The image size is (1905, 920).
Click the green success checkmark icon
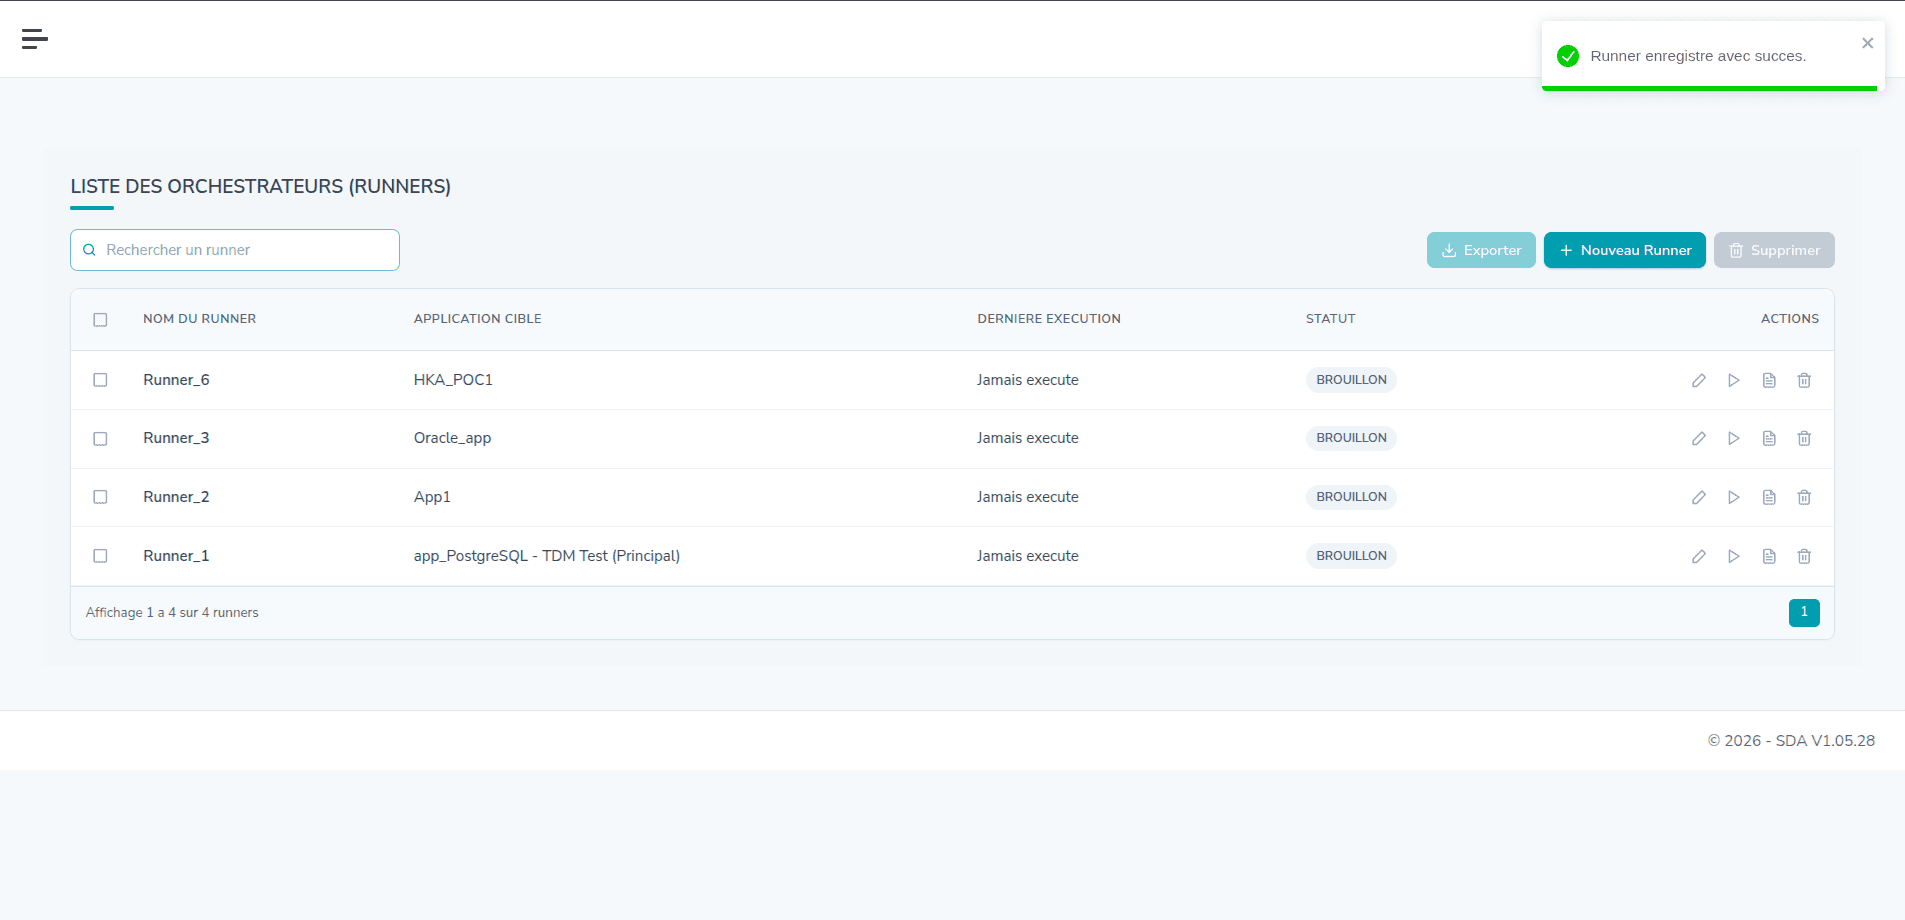pos(1568,56)
